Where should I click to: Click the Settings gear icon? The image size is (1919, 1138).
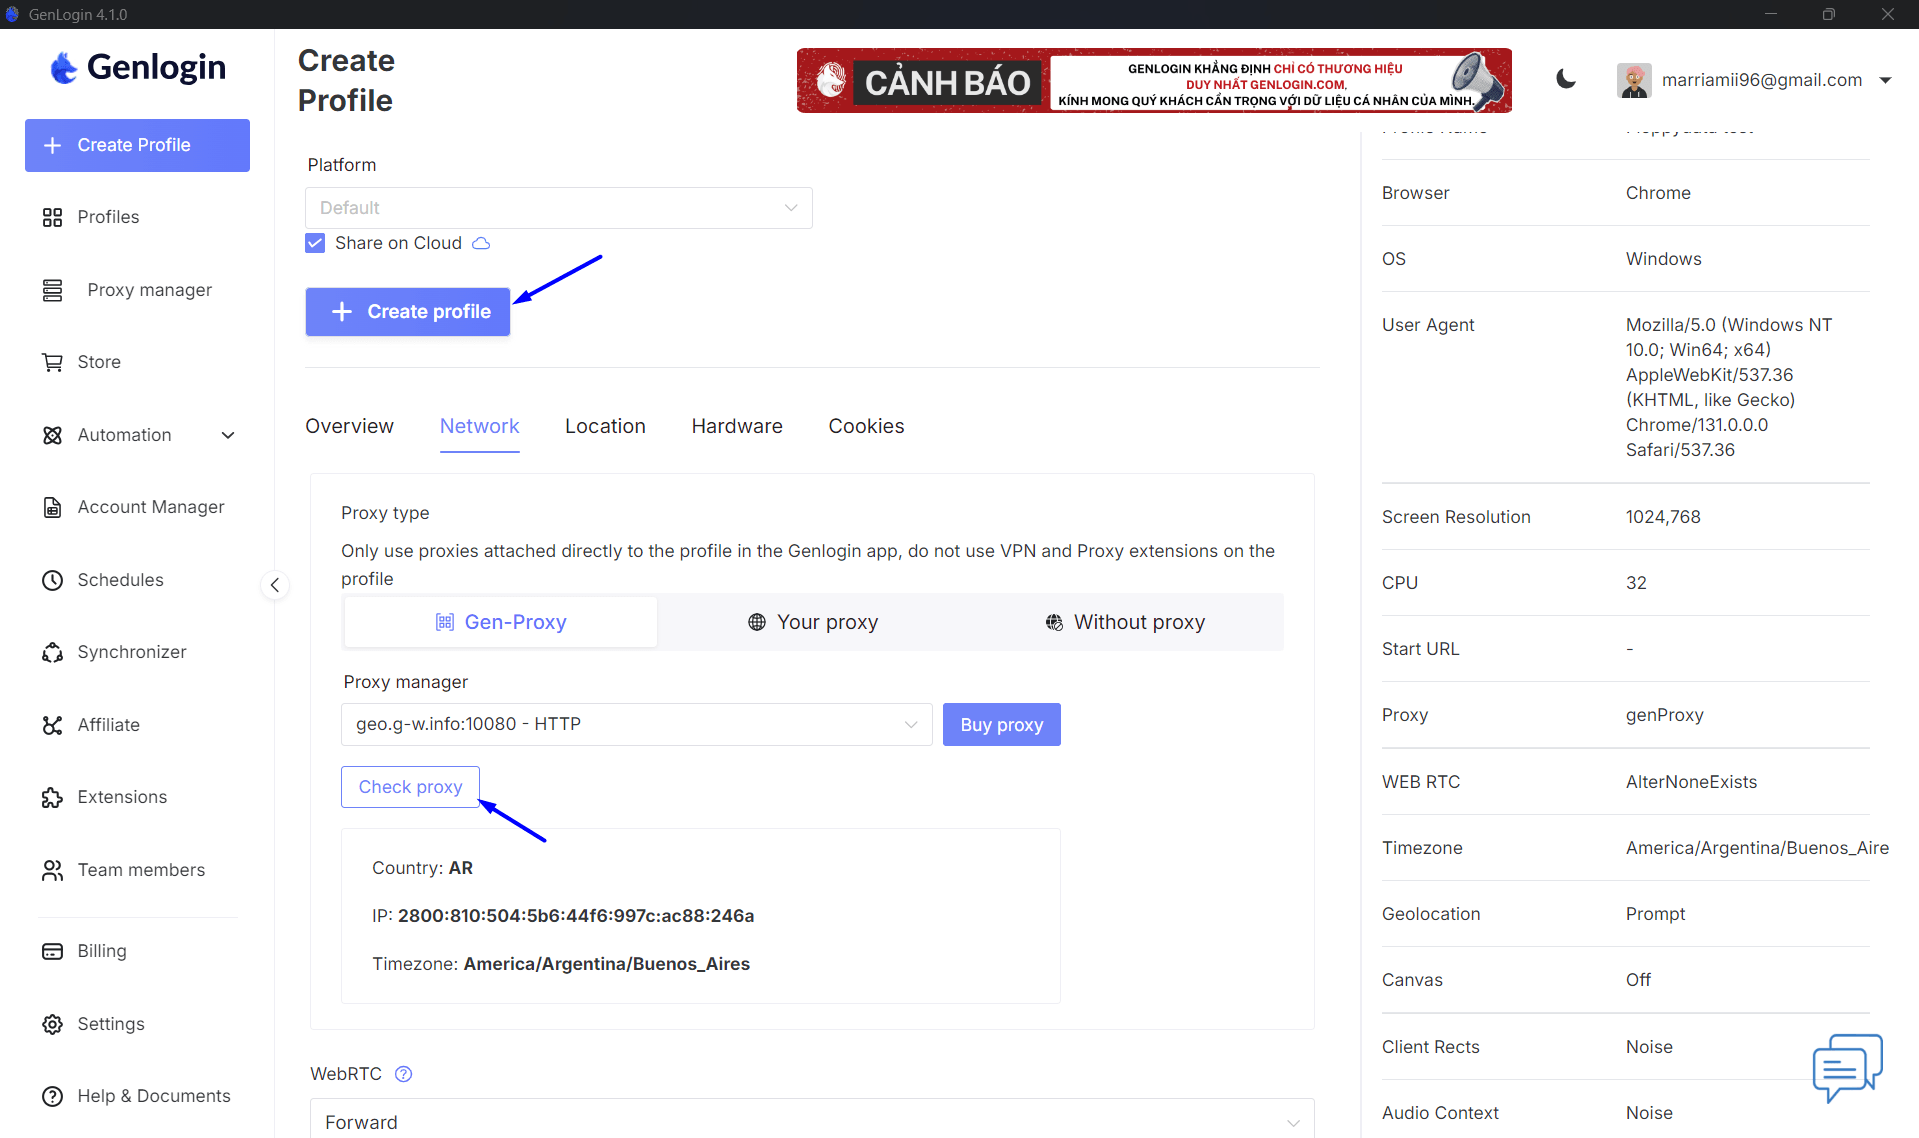point(52,1024)
